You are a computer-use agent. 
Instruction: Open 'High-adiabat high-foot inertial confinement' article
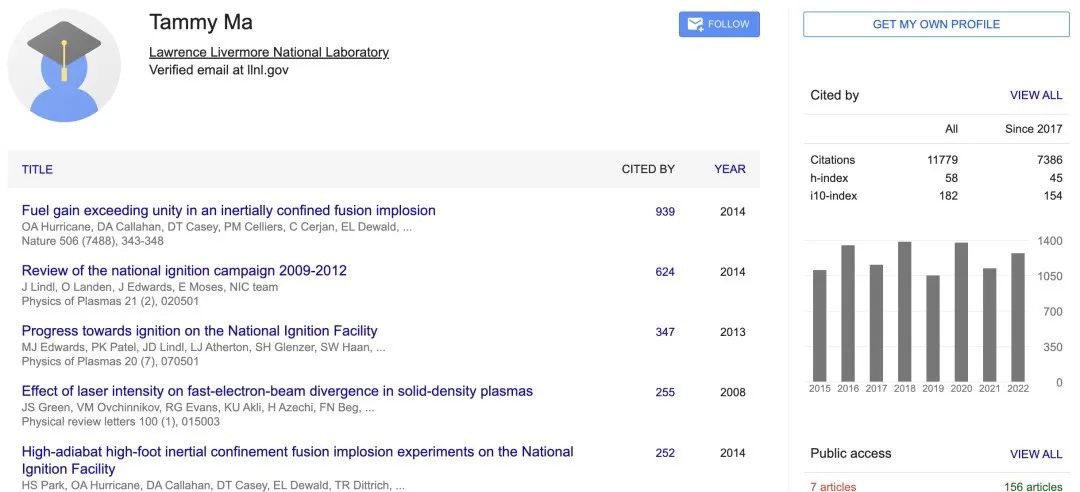[297, 452]
